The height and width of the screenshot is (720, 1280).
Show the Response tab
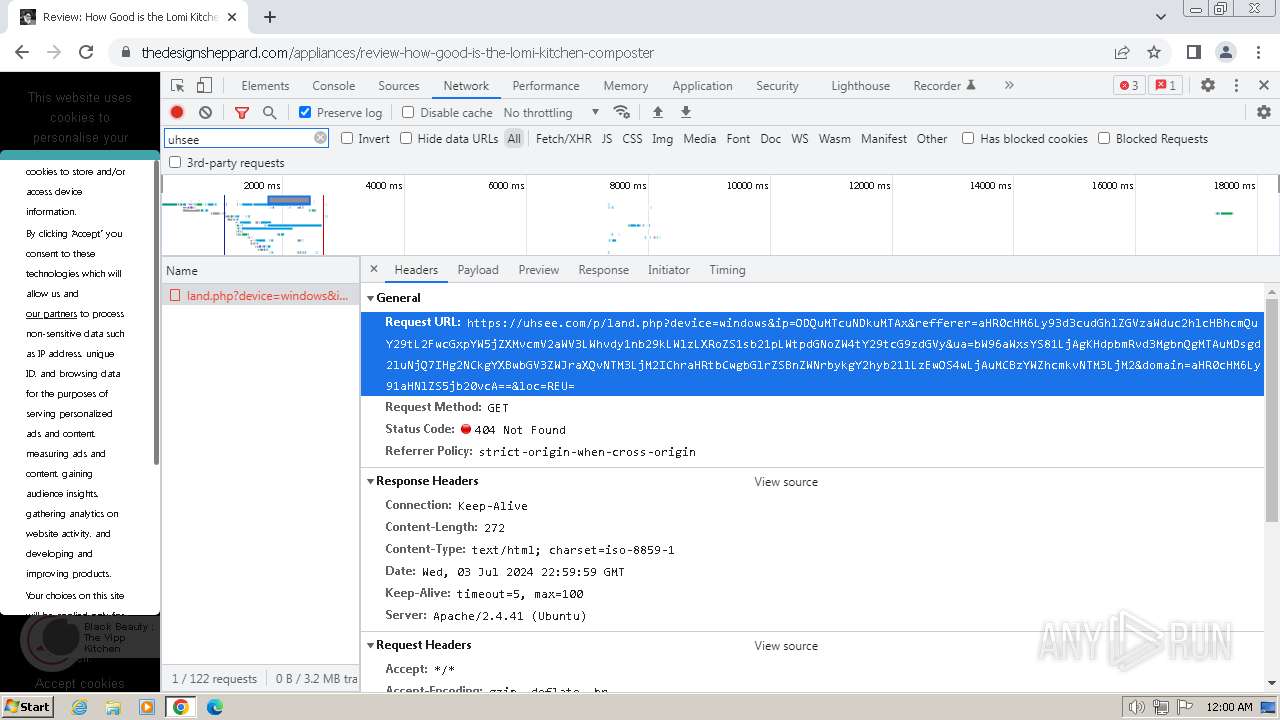(604, 270)
